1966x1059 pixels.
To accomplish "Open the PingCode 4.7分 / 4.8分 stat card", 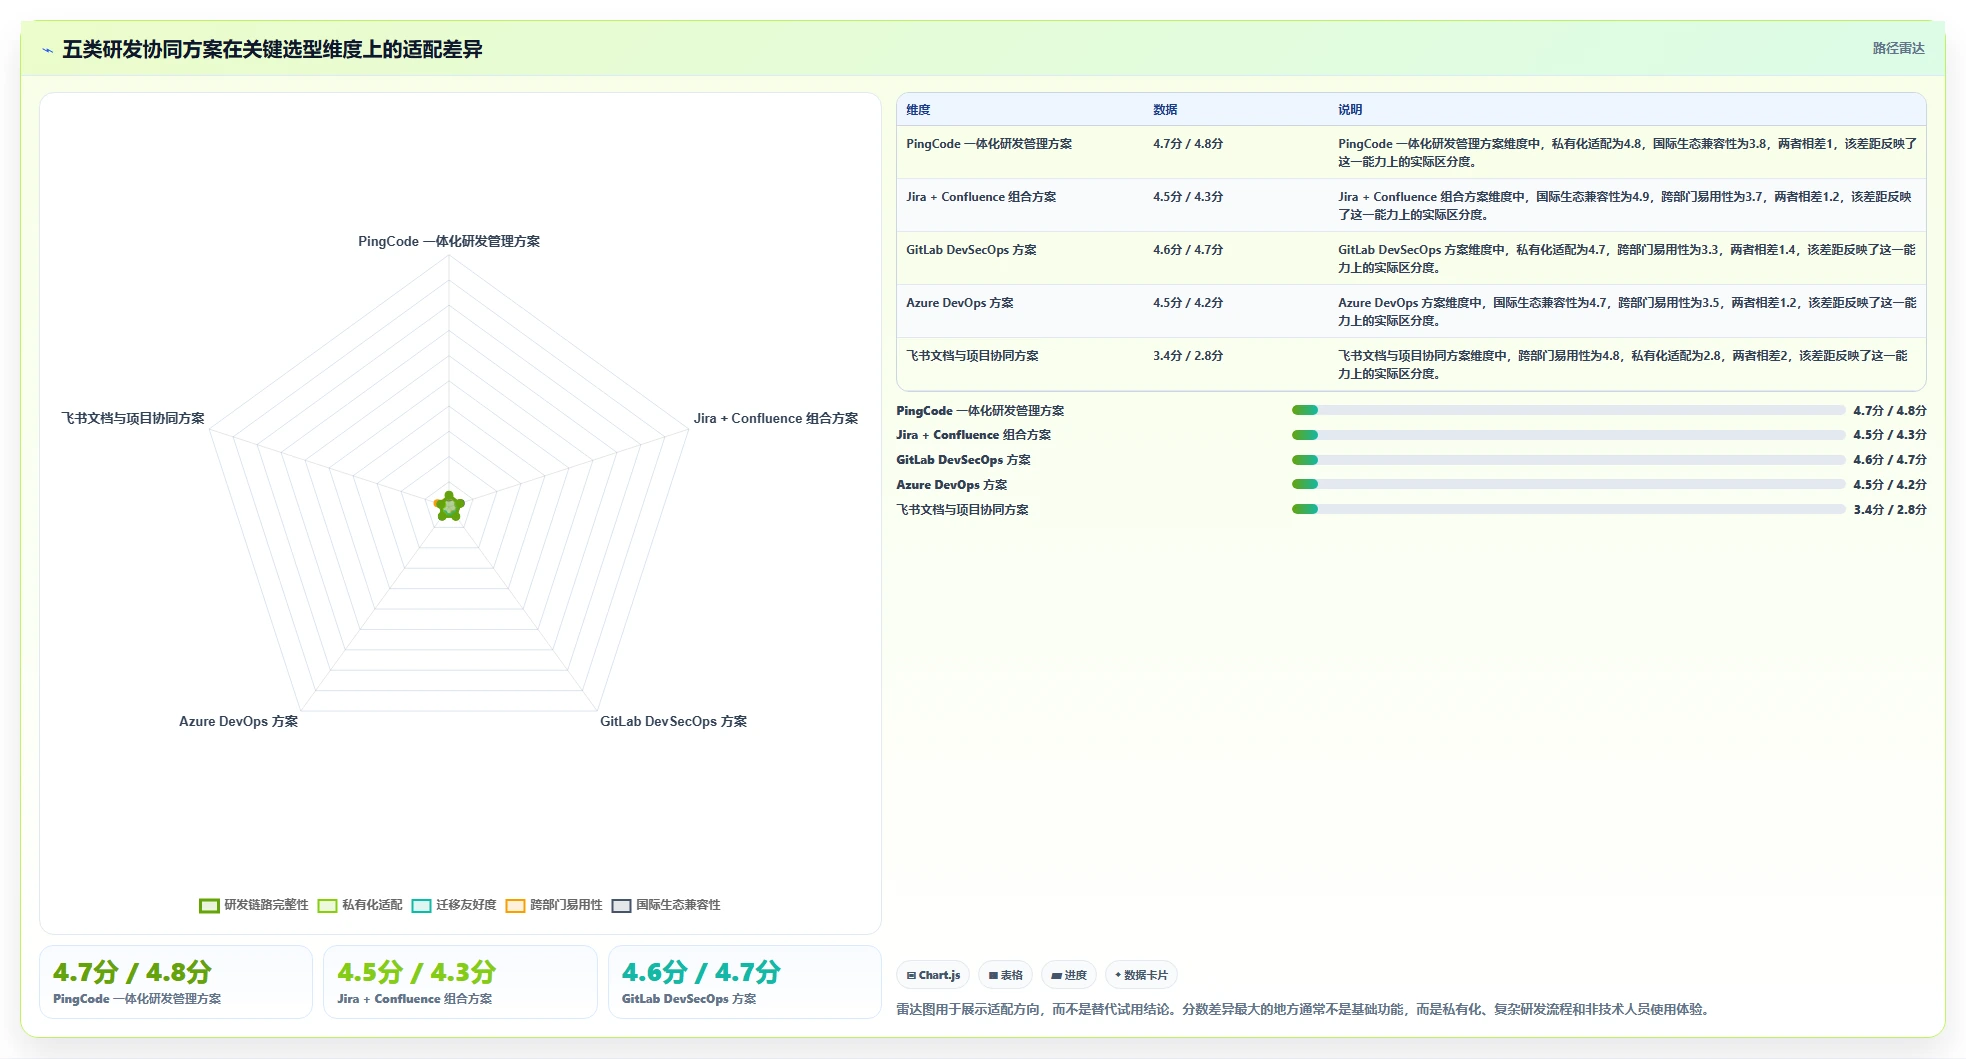I will coord(176,982).
